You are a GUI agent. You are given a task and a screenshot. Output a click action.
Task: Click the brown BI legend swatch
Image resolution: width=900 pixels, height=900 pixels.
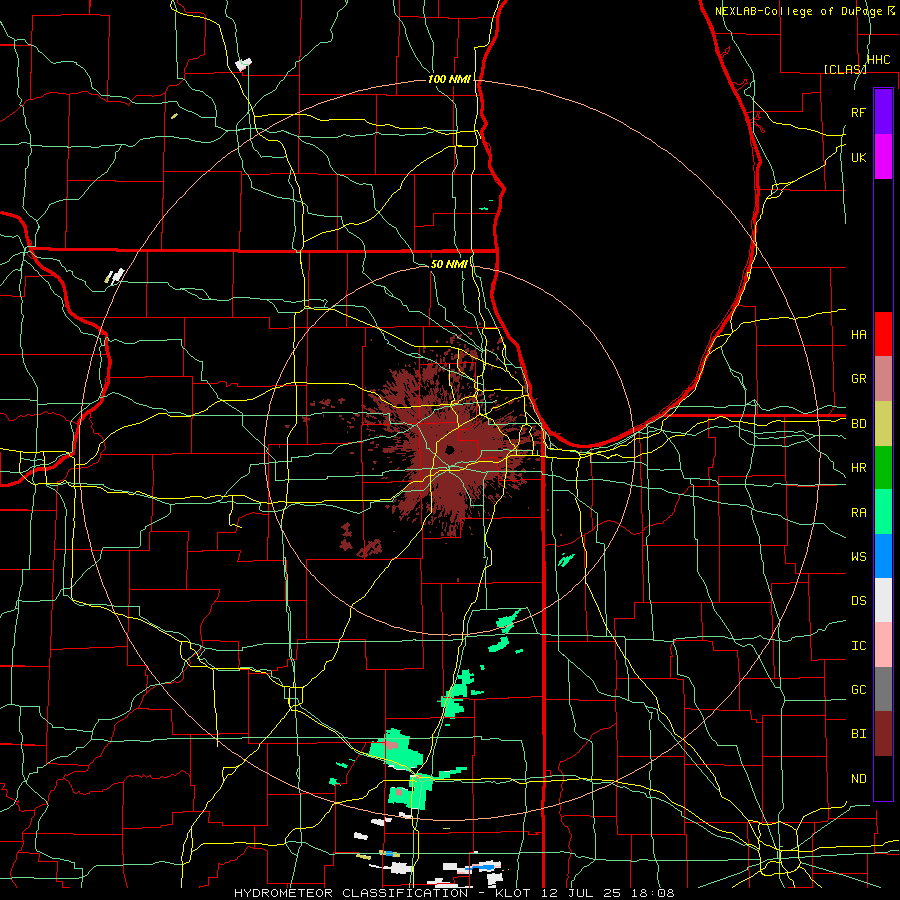883,734
